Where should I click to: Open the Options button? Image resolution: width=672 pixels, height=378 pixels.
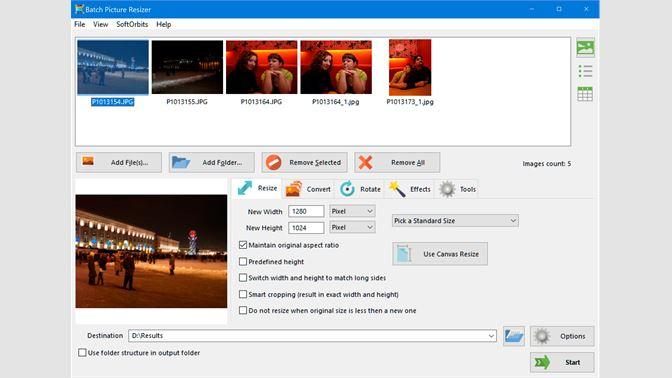[x=562, y=336]
